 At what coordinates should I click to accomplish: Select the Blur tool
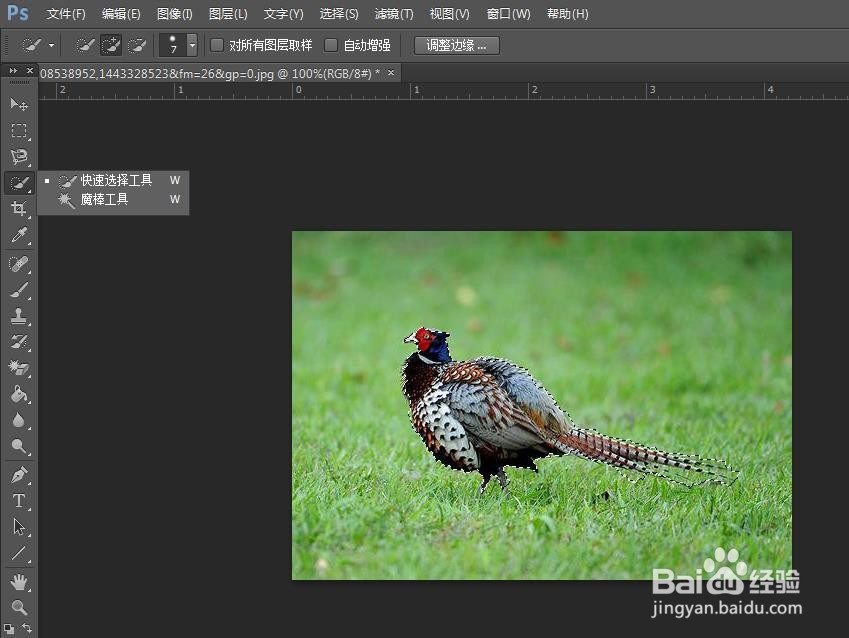[x=19, y=420]
